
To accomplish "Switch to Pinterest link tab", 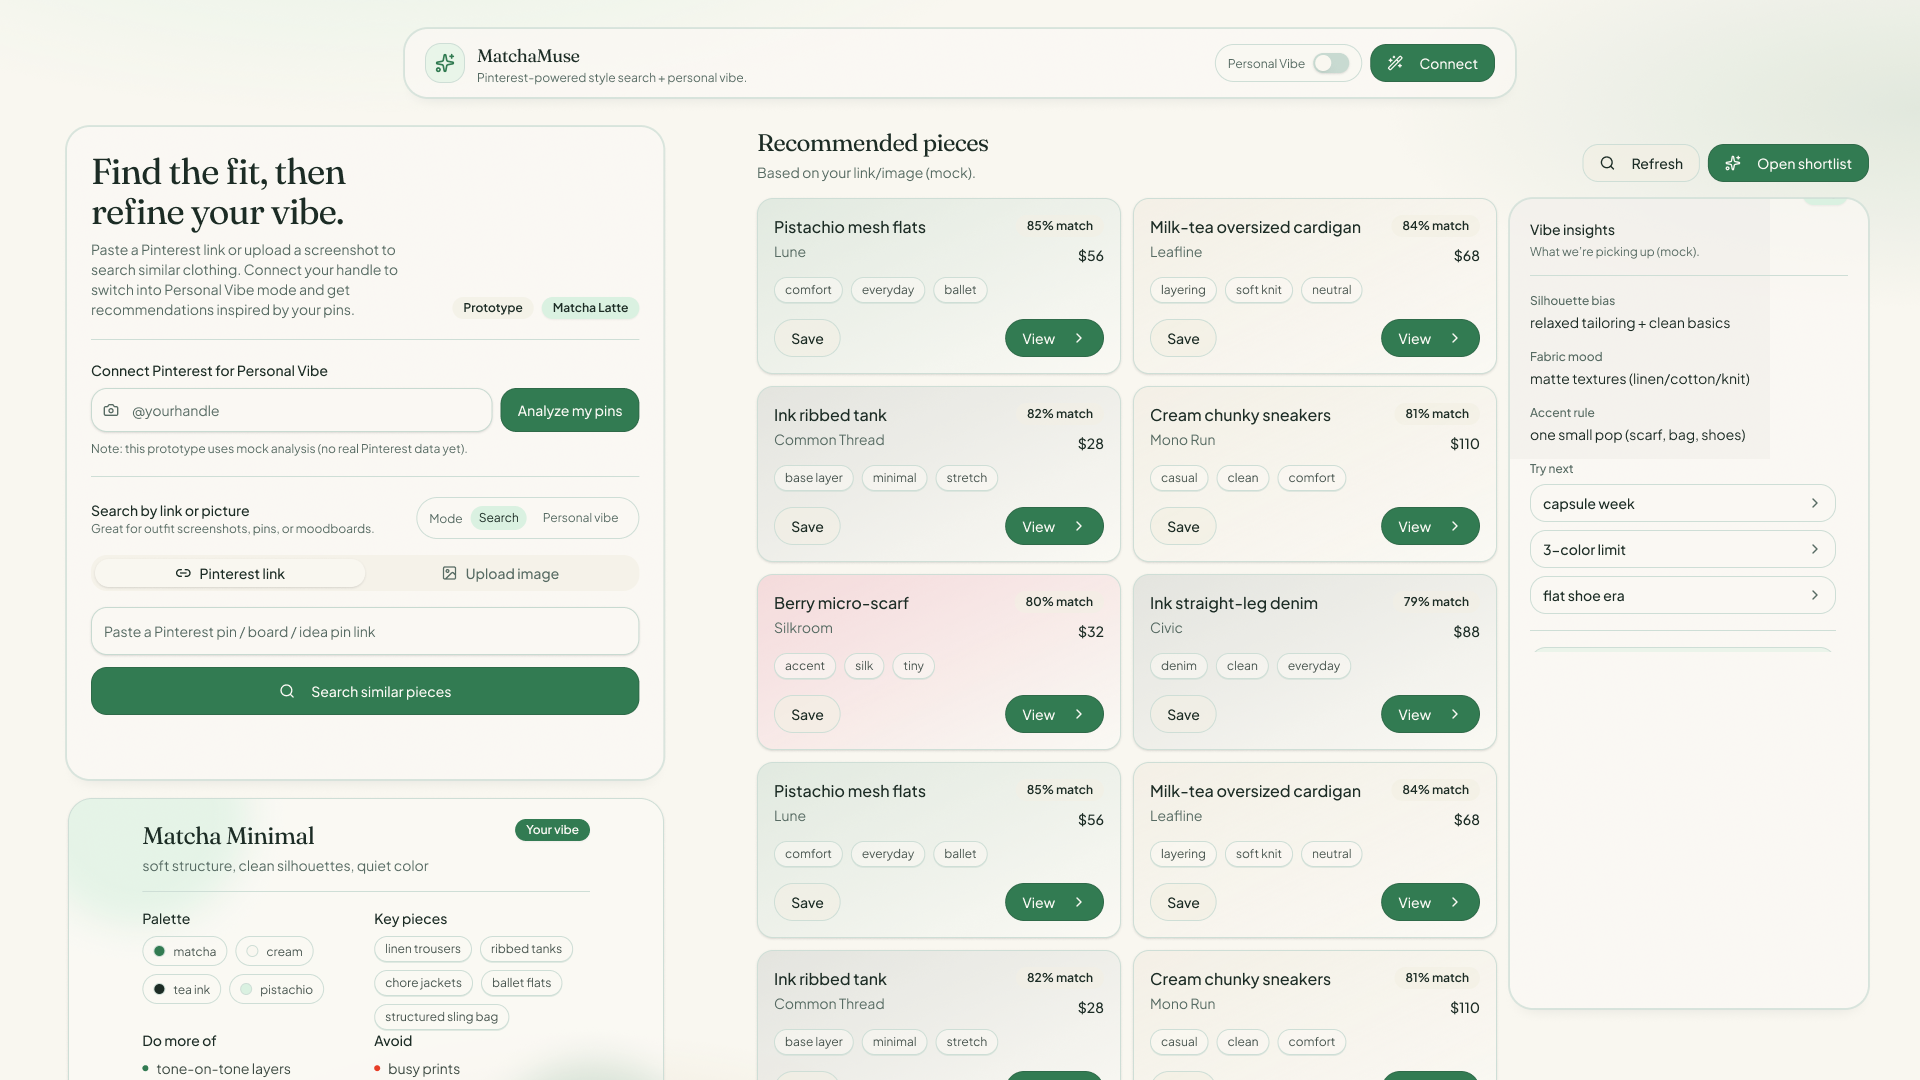I will click(230, 574).
